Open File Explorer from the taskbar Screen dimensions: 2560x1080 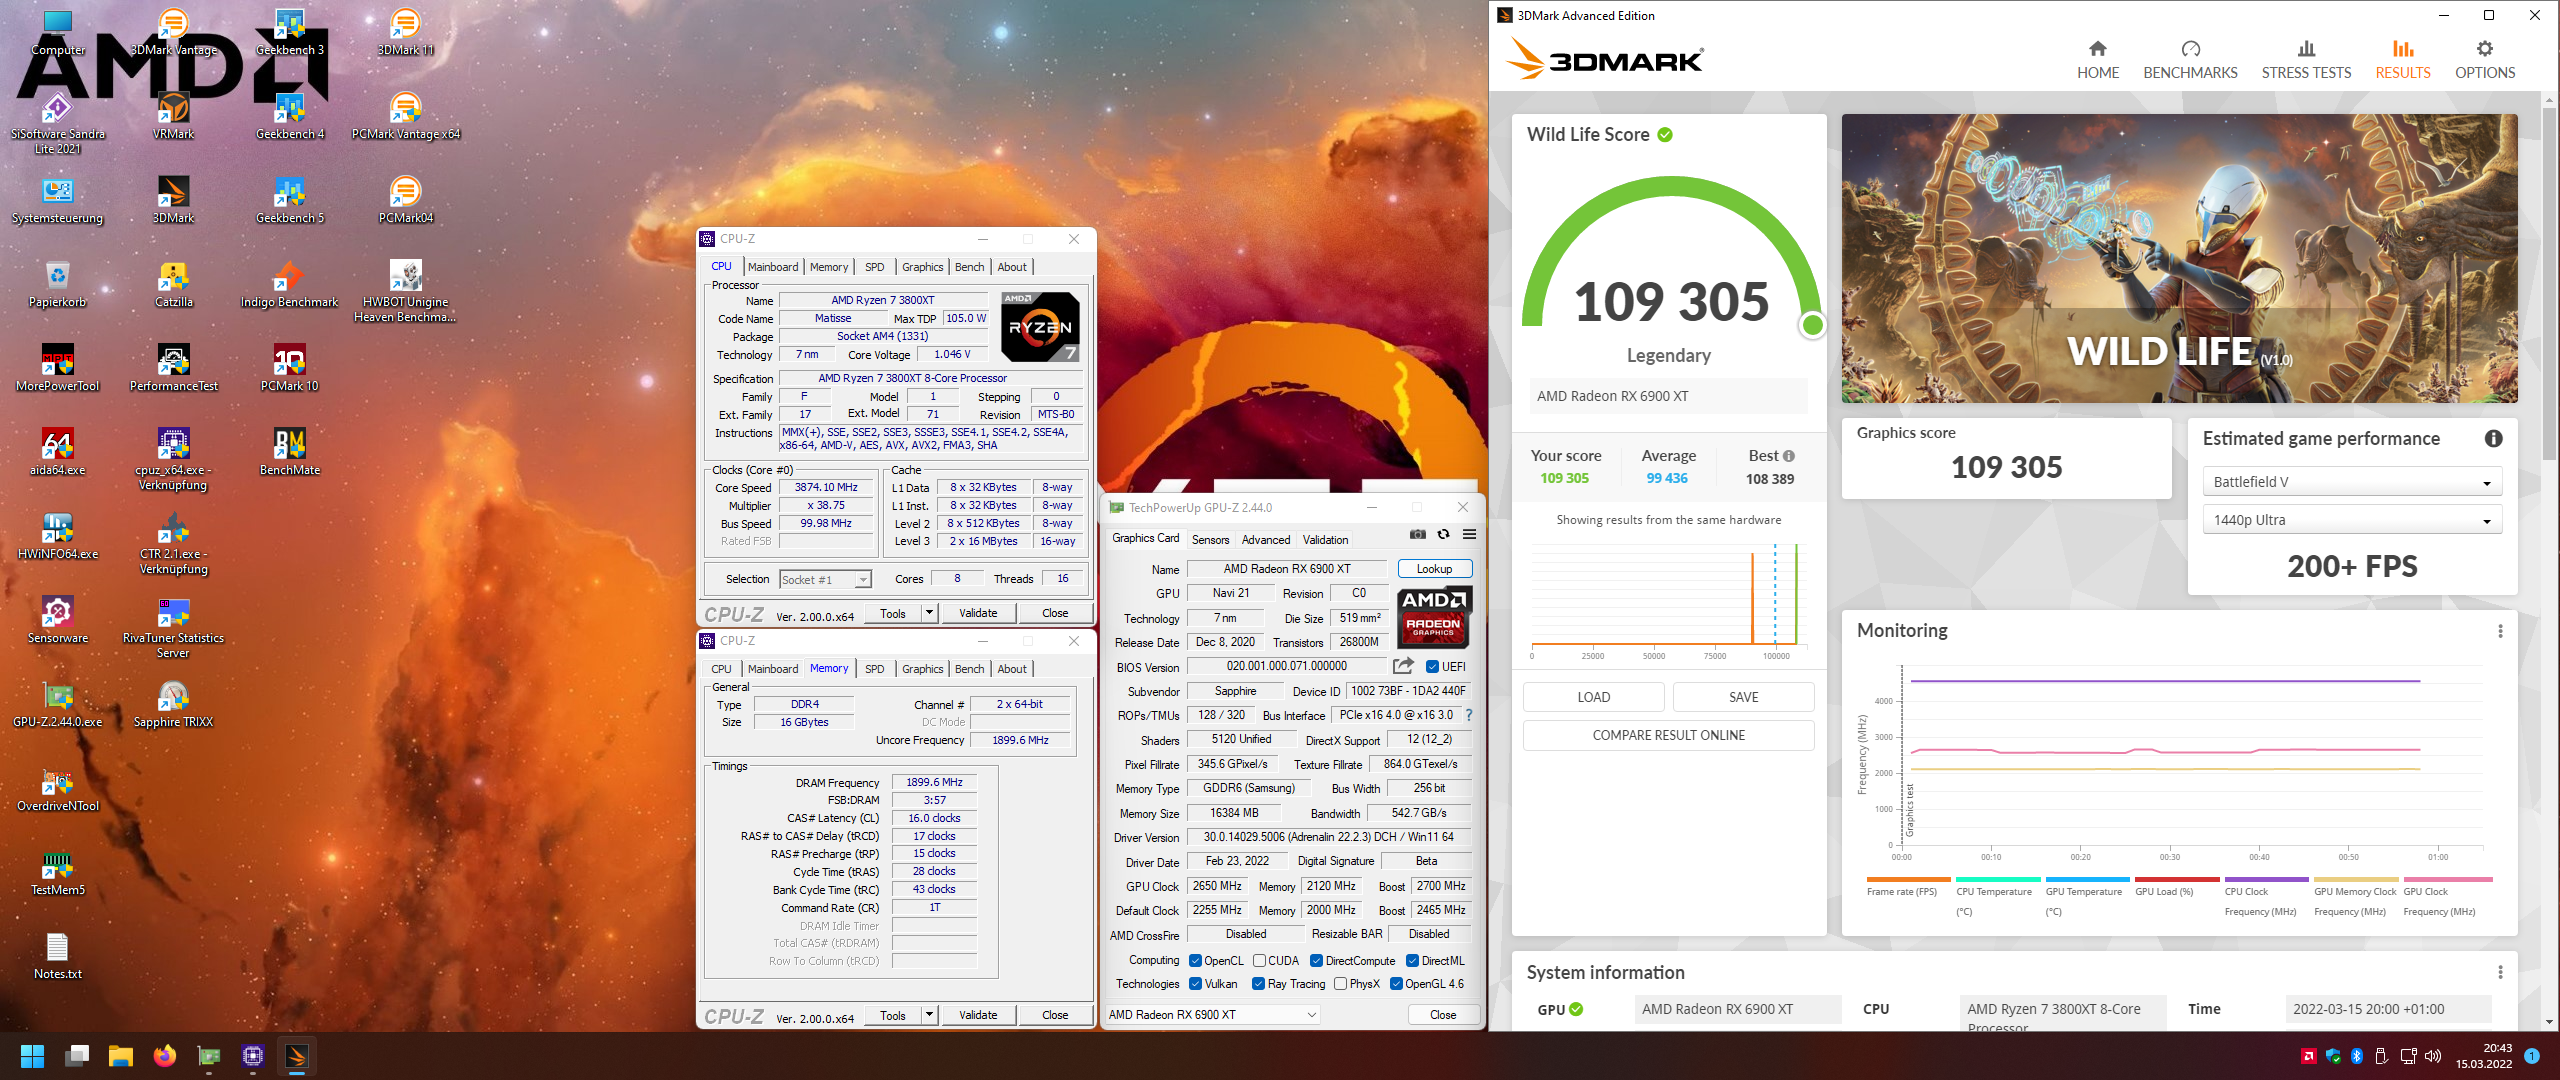120,1056
